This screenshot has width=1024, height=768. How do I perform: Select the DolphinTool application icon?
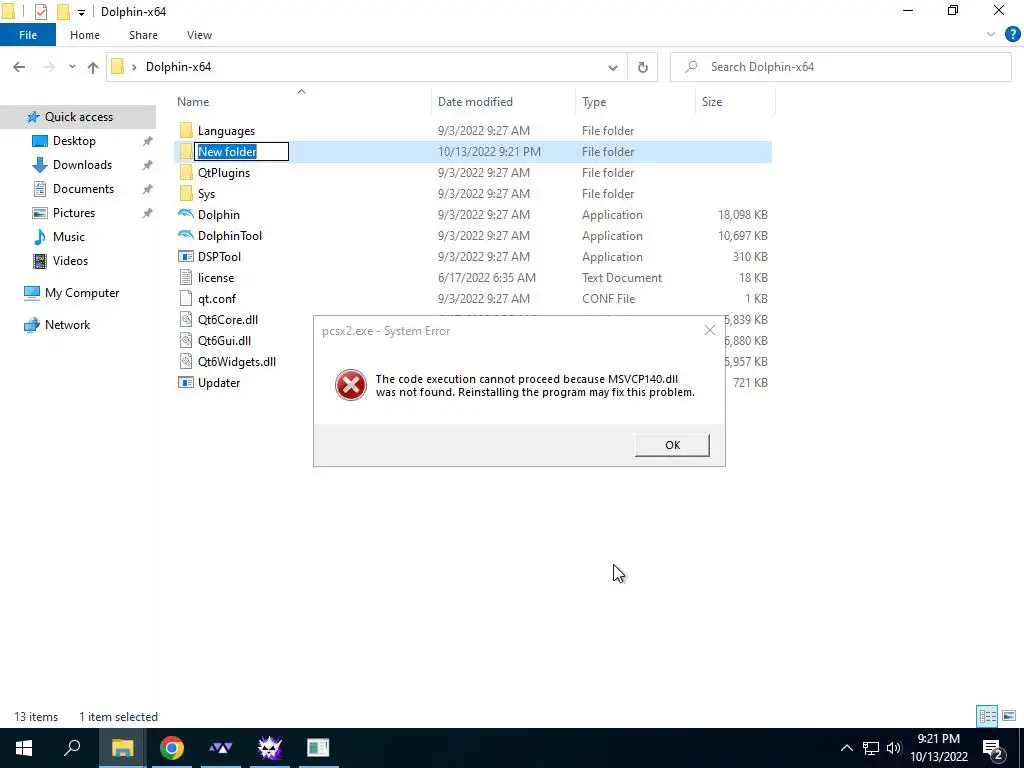click(x=186, y=235)
